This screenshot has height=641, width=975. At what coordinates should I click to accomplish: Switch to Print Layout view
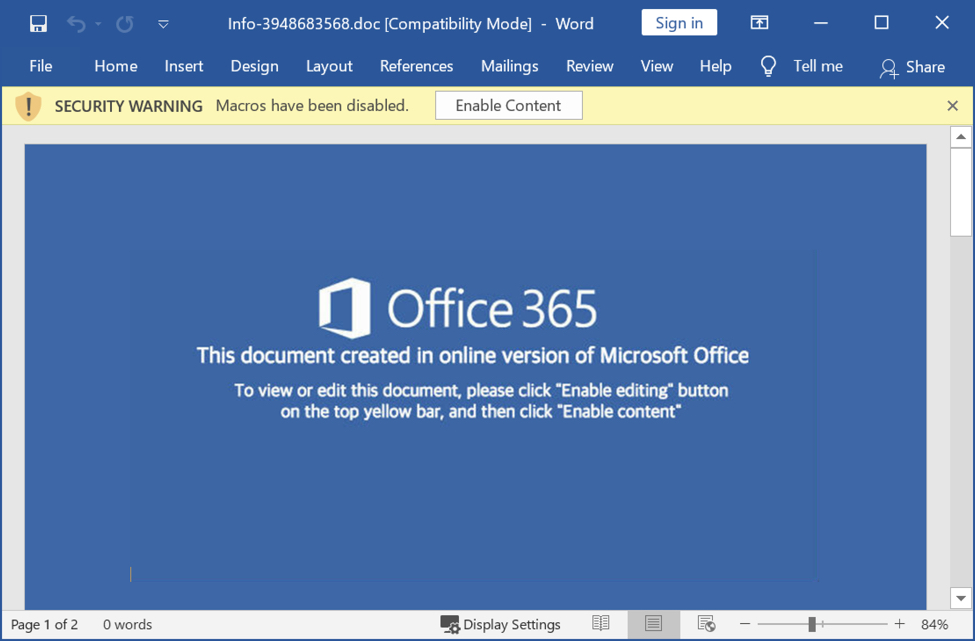click(x=653, y=624)
